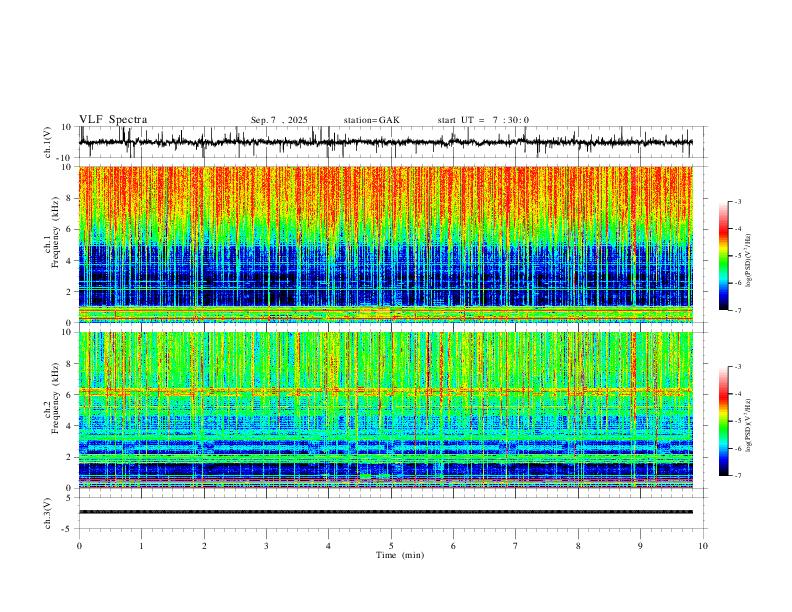Click the ch.3 black trace line
This screenshot has height=612, width=792.
pos(386,512)
